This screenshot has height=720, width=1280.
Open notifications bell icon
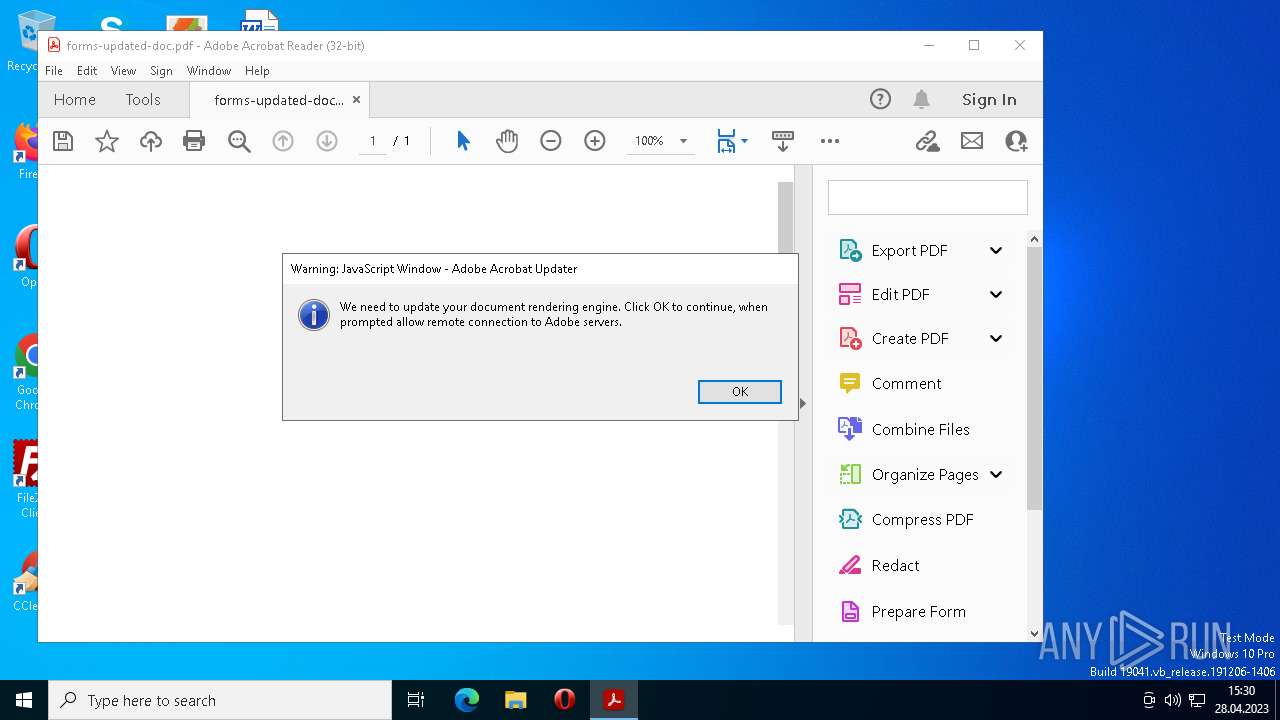[x=921, y=99]
